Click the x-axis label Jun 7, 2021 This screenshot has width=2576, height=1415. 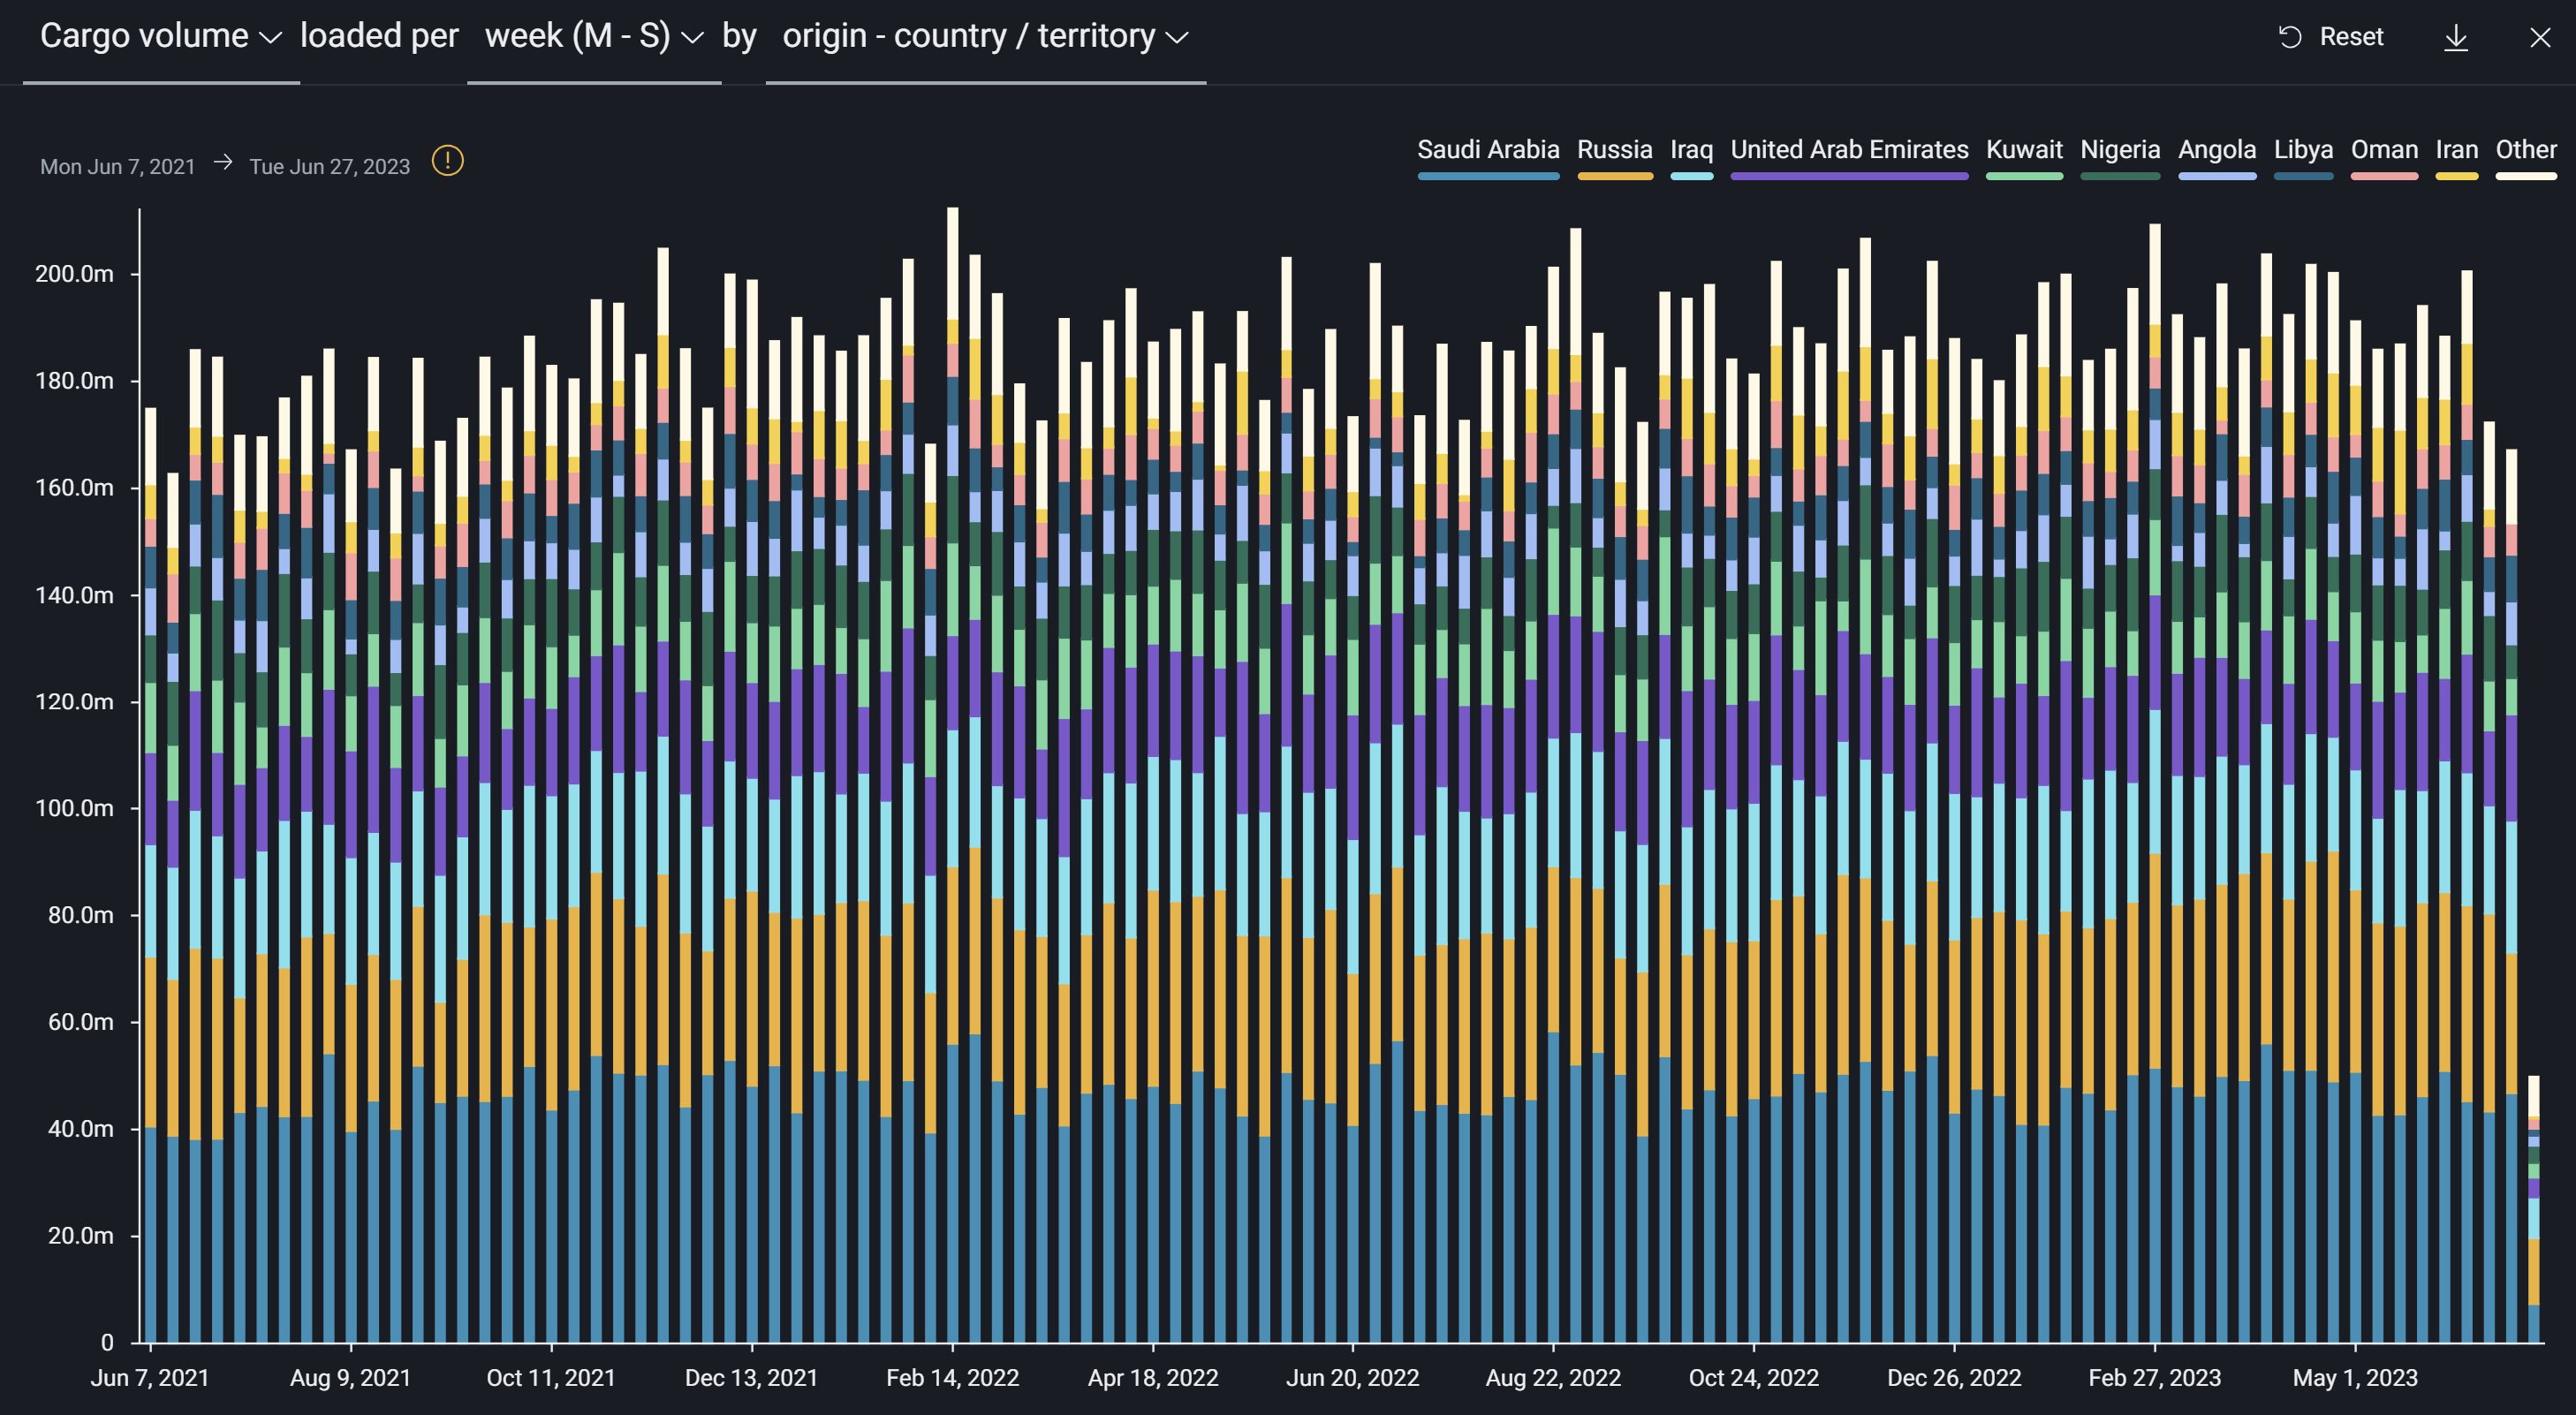point(150,1377)
